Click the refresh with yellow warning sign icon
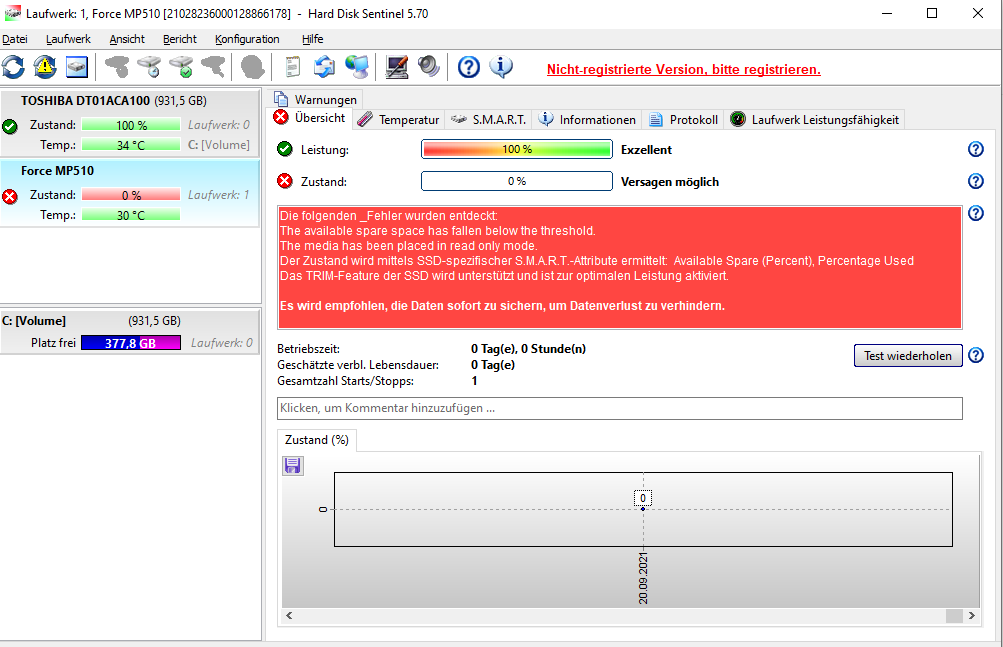Screen dimensions: 1003x647 pyautogui.click(x=45, y=67)
